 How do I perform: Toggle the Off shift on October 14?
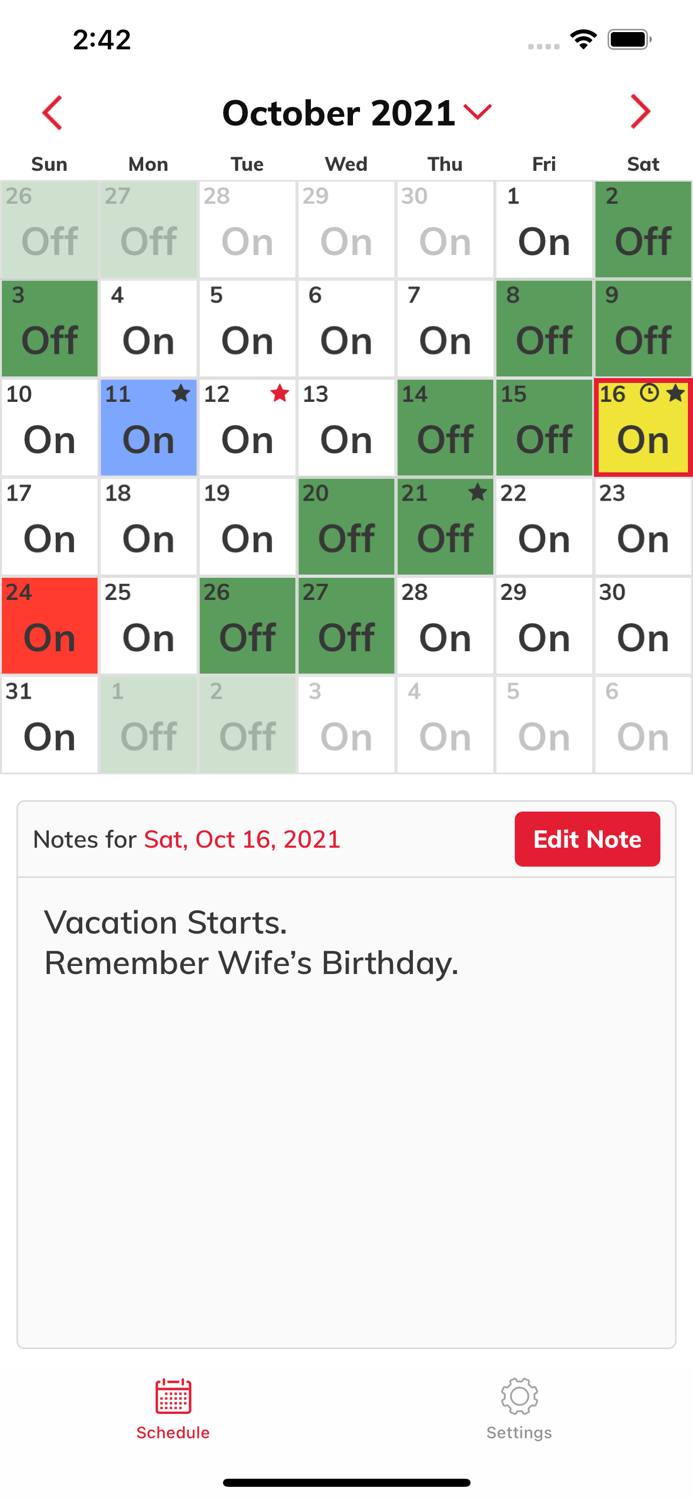(445, 428)
